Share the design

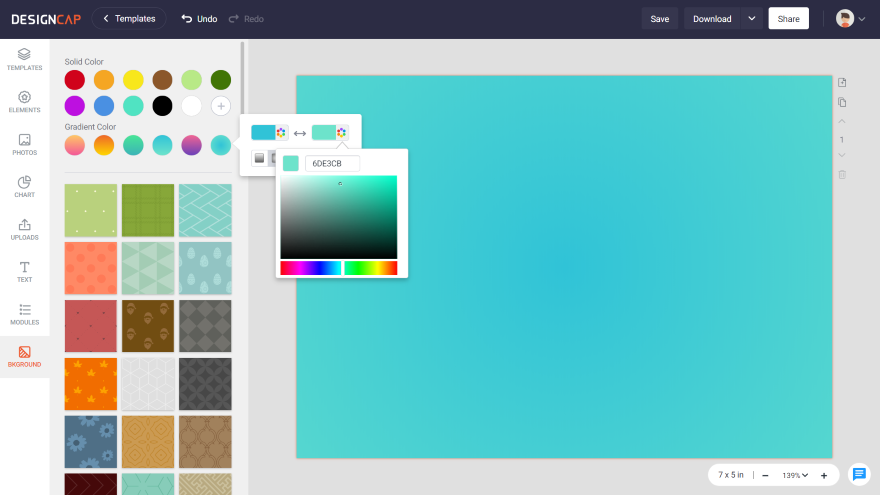coord(788,19)
